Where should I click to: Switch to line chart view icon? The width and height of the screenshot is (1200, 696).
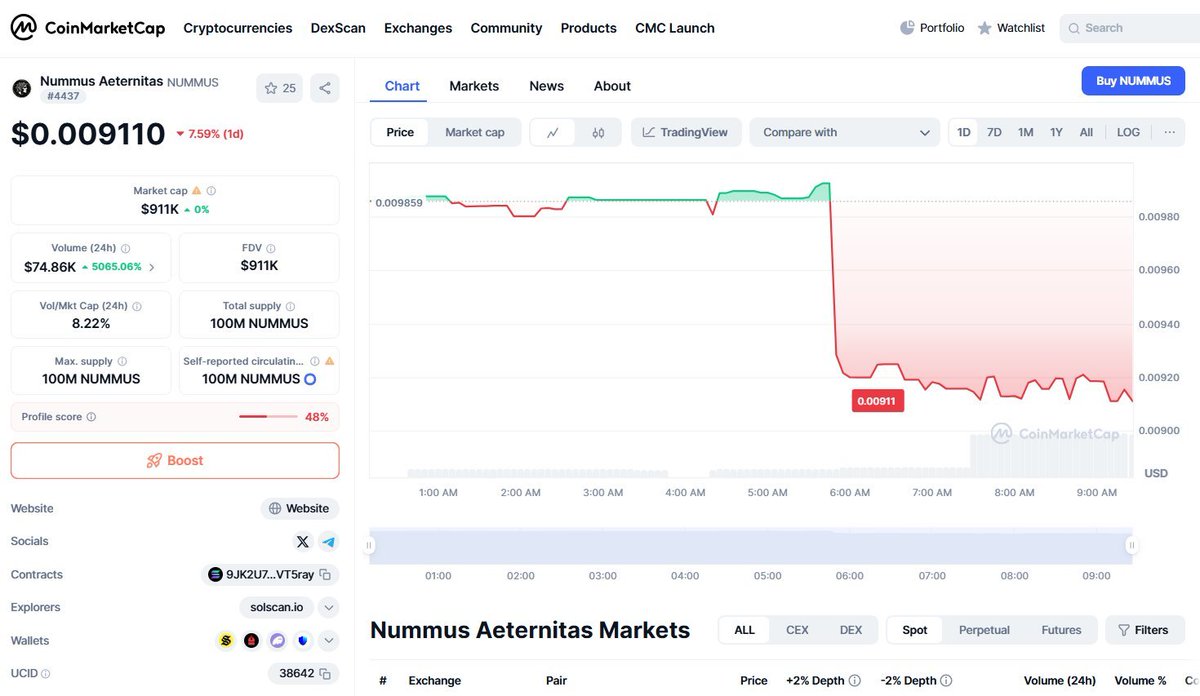coord(553,132)
